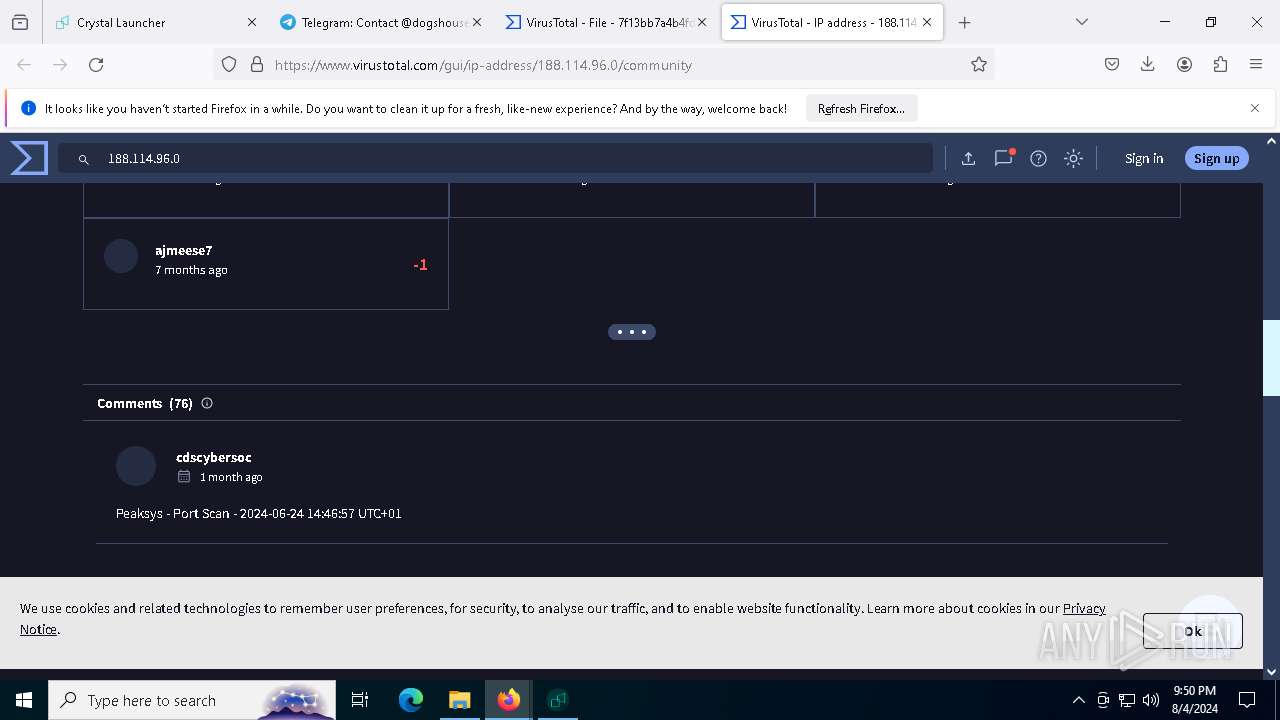Screen dimensions: 1280x720
Task: Dismiss the Firefox refresh notification bar
Action: pyautogui.click(x=1255, y=108)
